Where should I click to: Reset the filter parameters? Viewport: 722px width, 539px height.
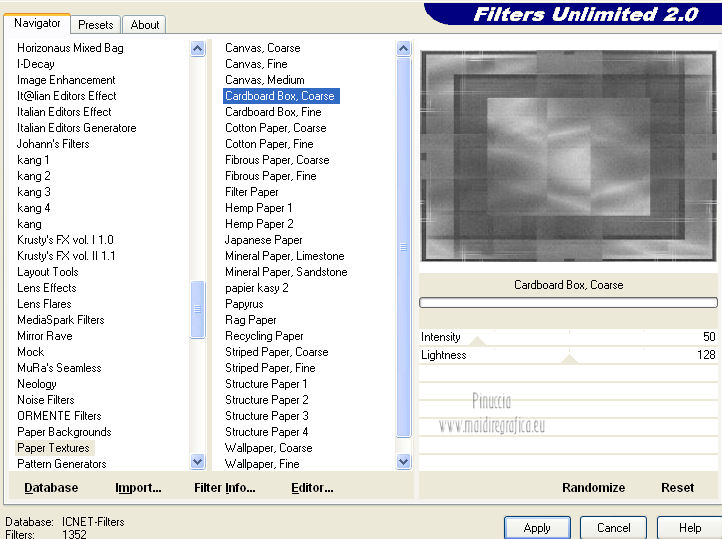(x=677, y=487)
